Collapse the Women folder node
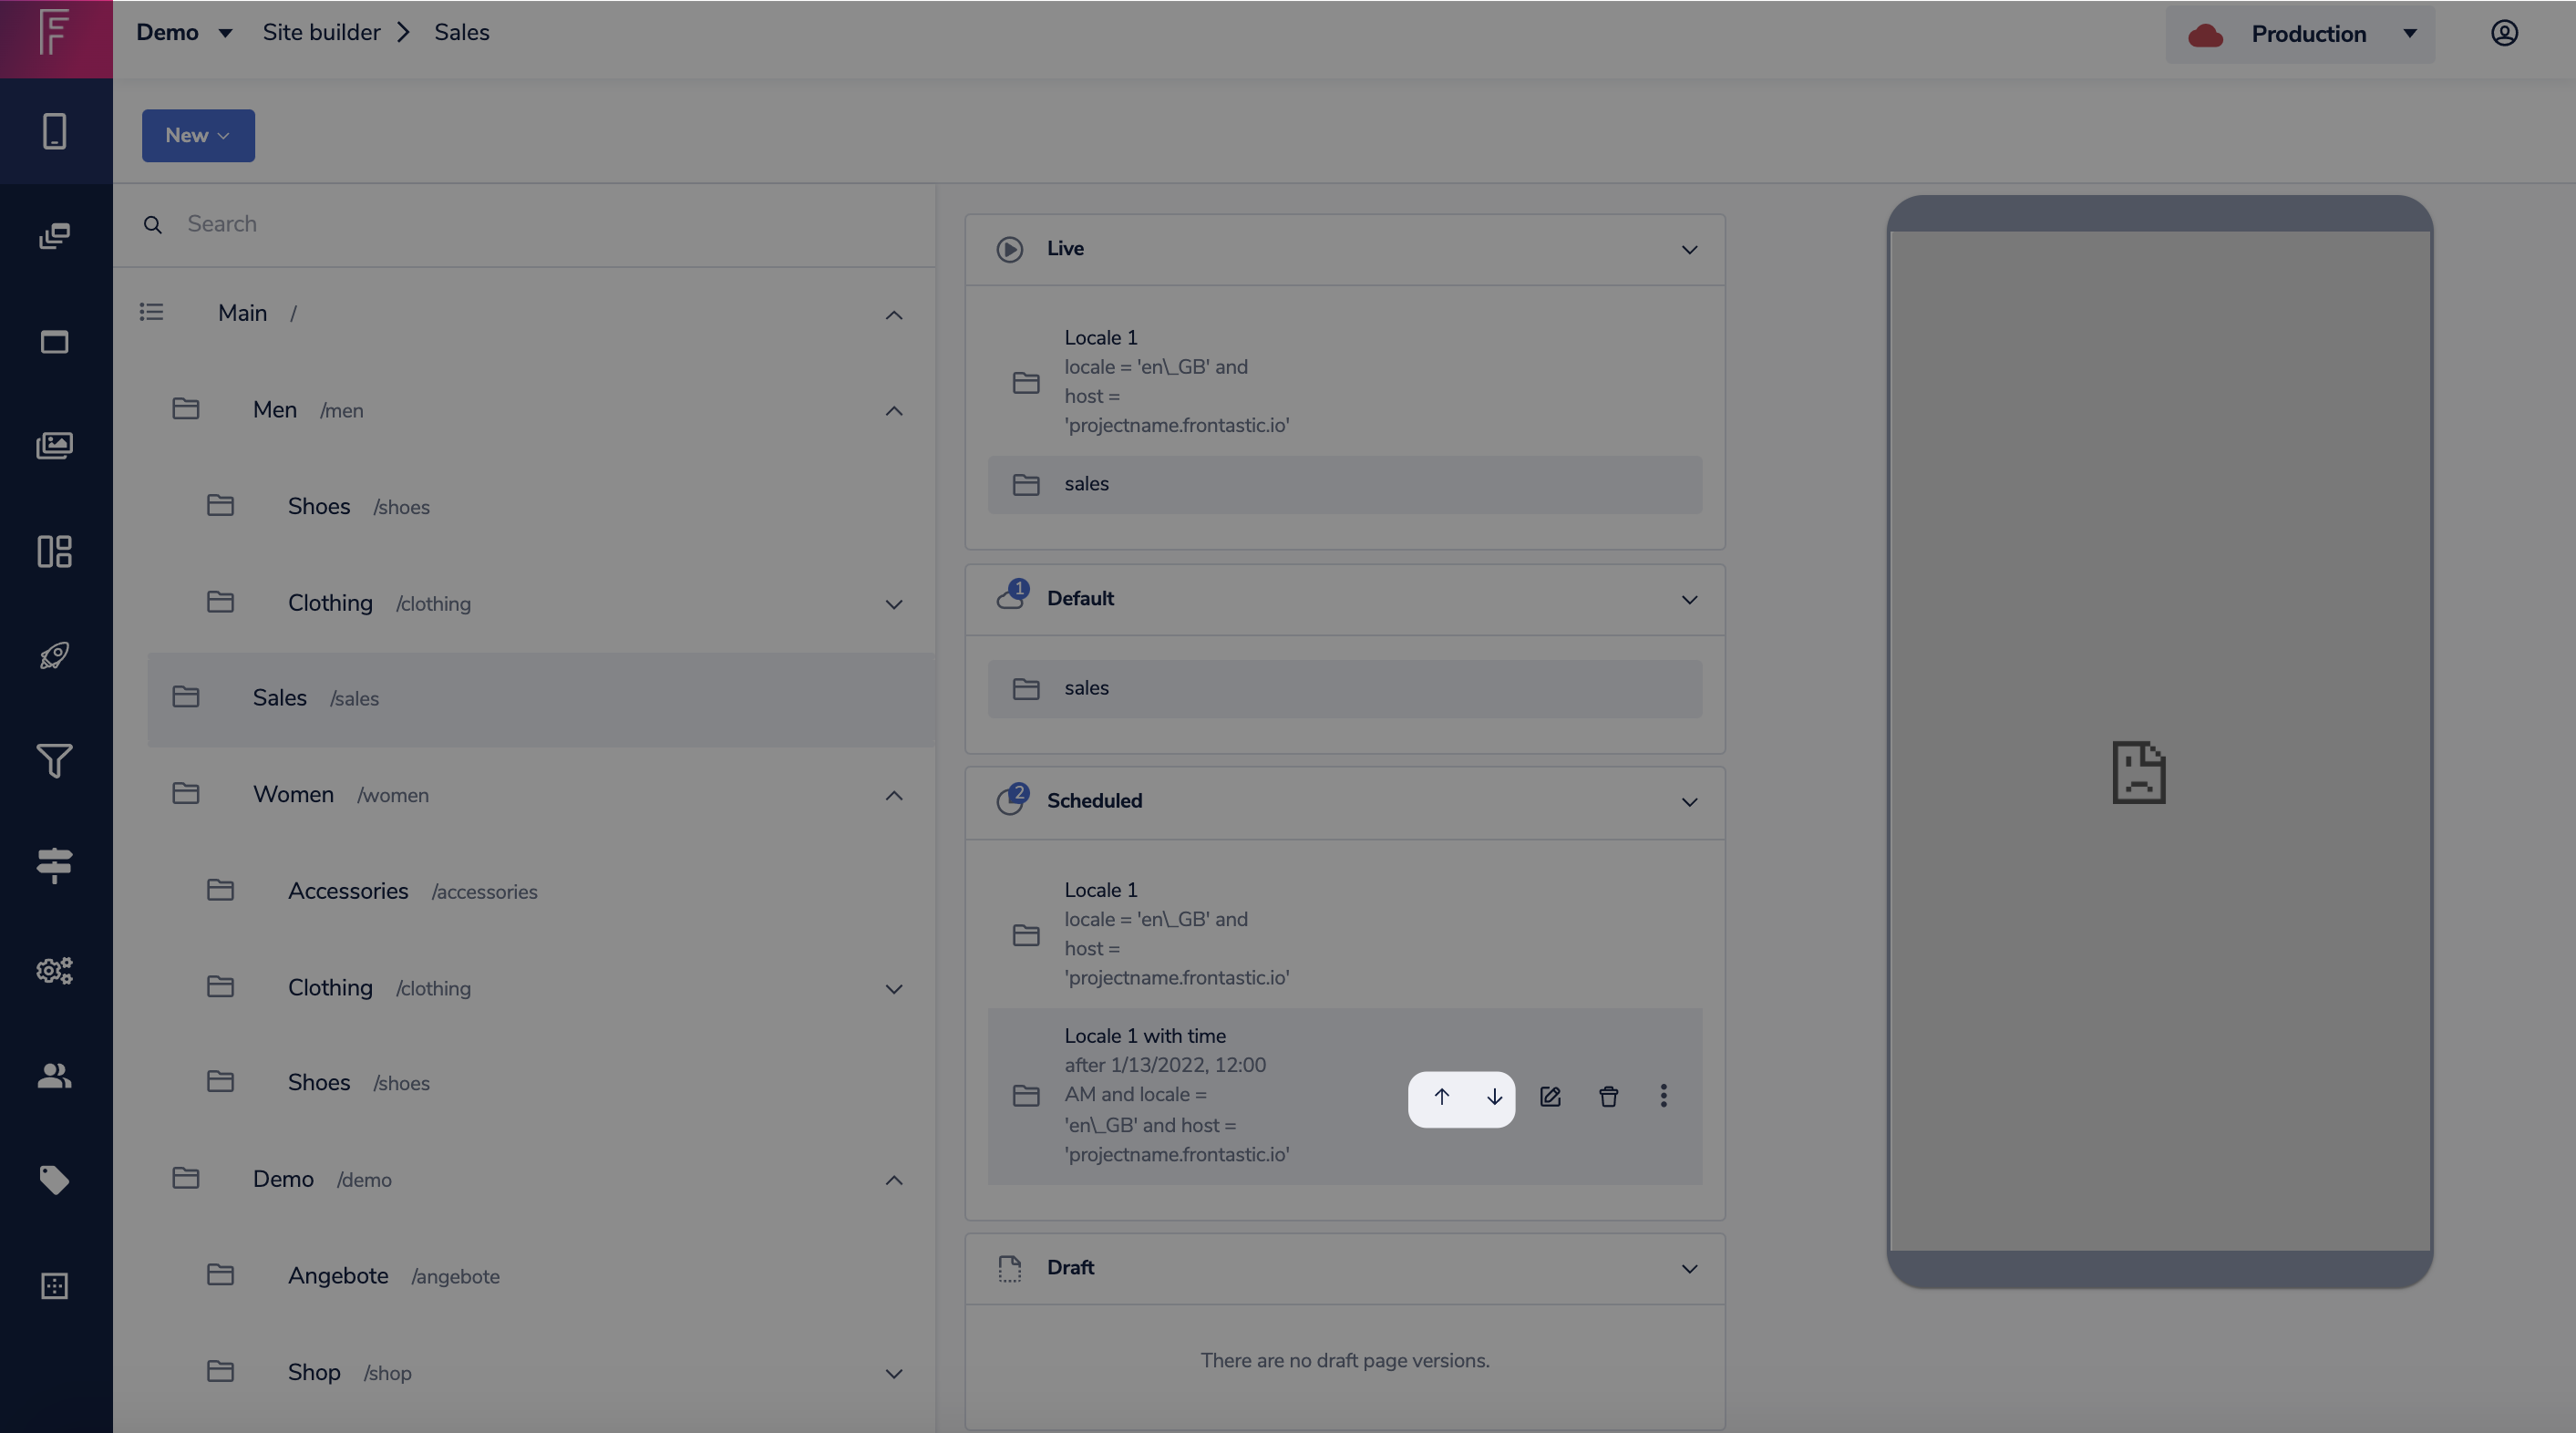The width and height of the screenshot is (2576, 1433). click(893, 796)
